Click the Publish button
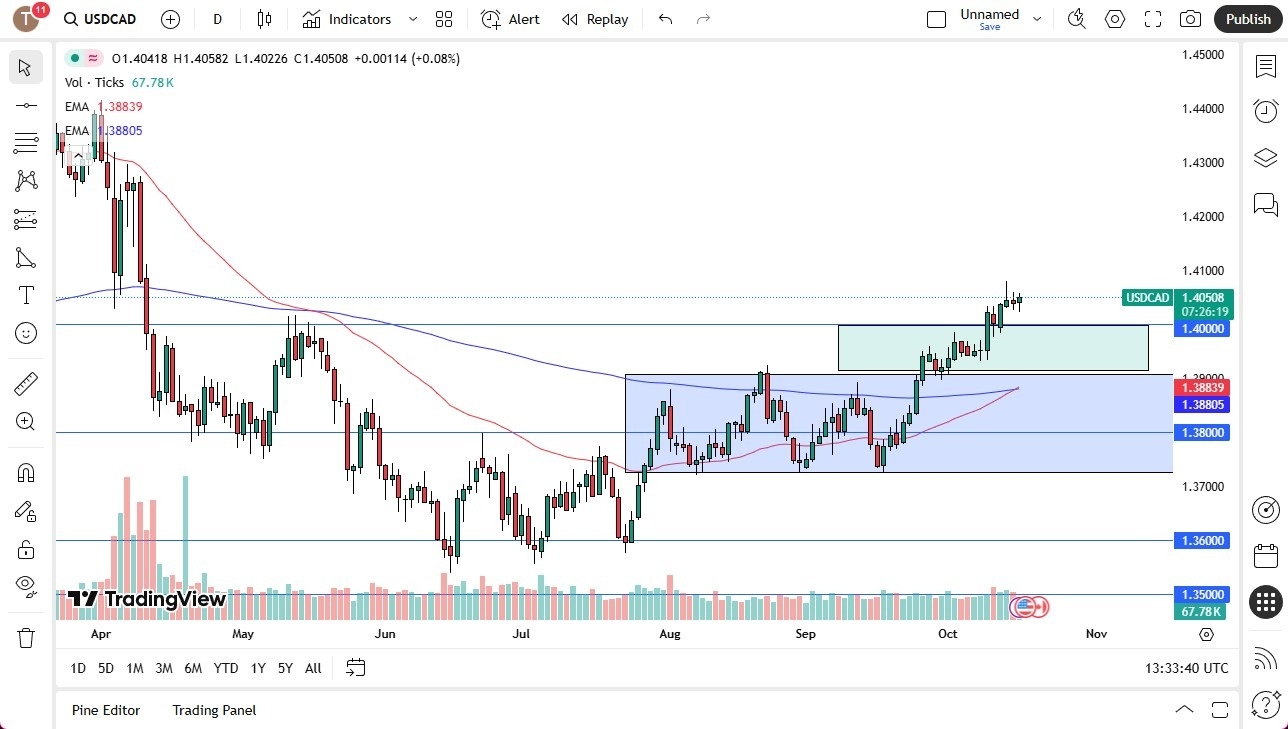The image size is (1288, 729). pos(1247,19)
